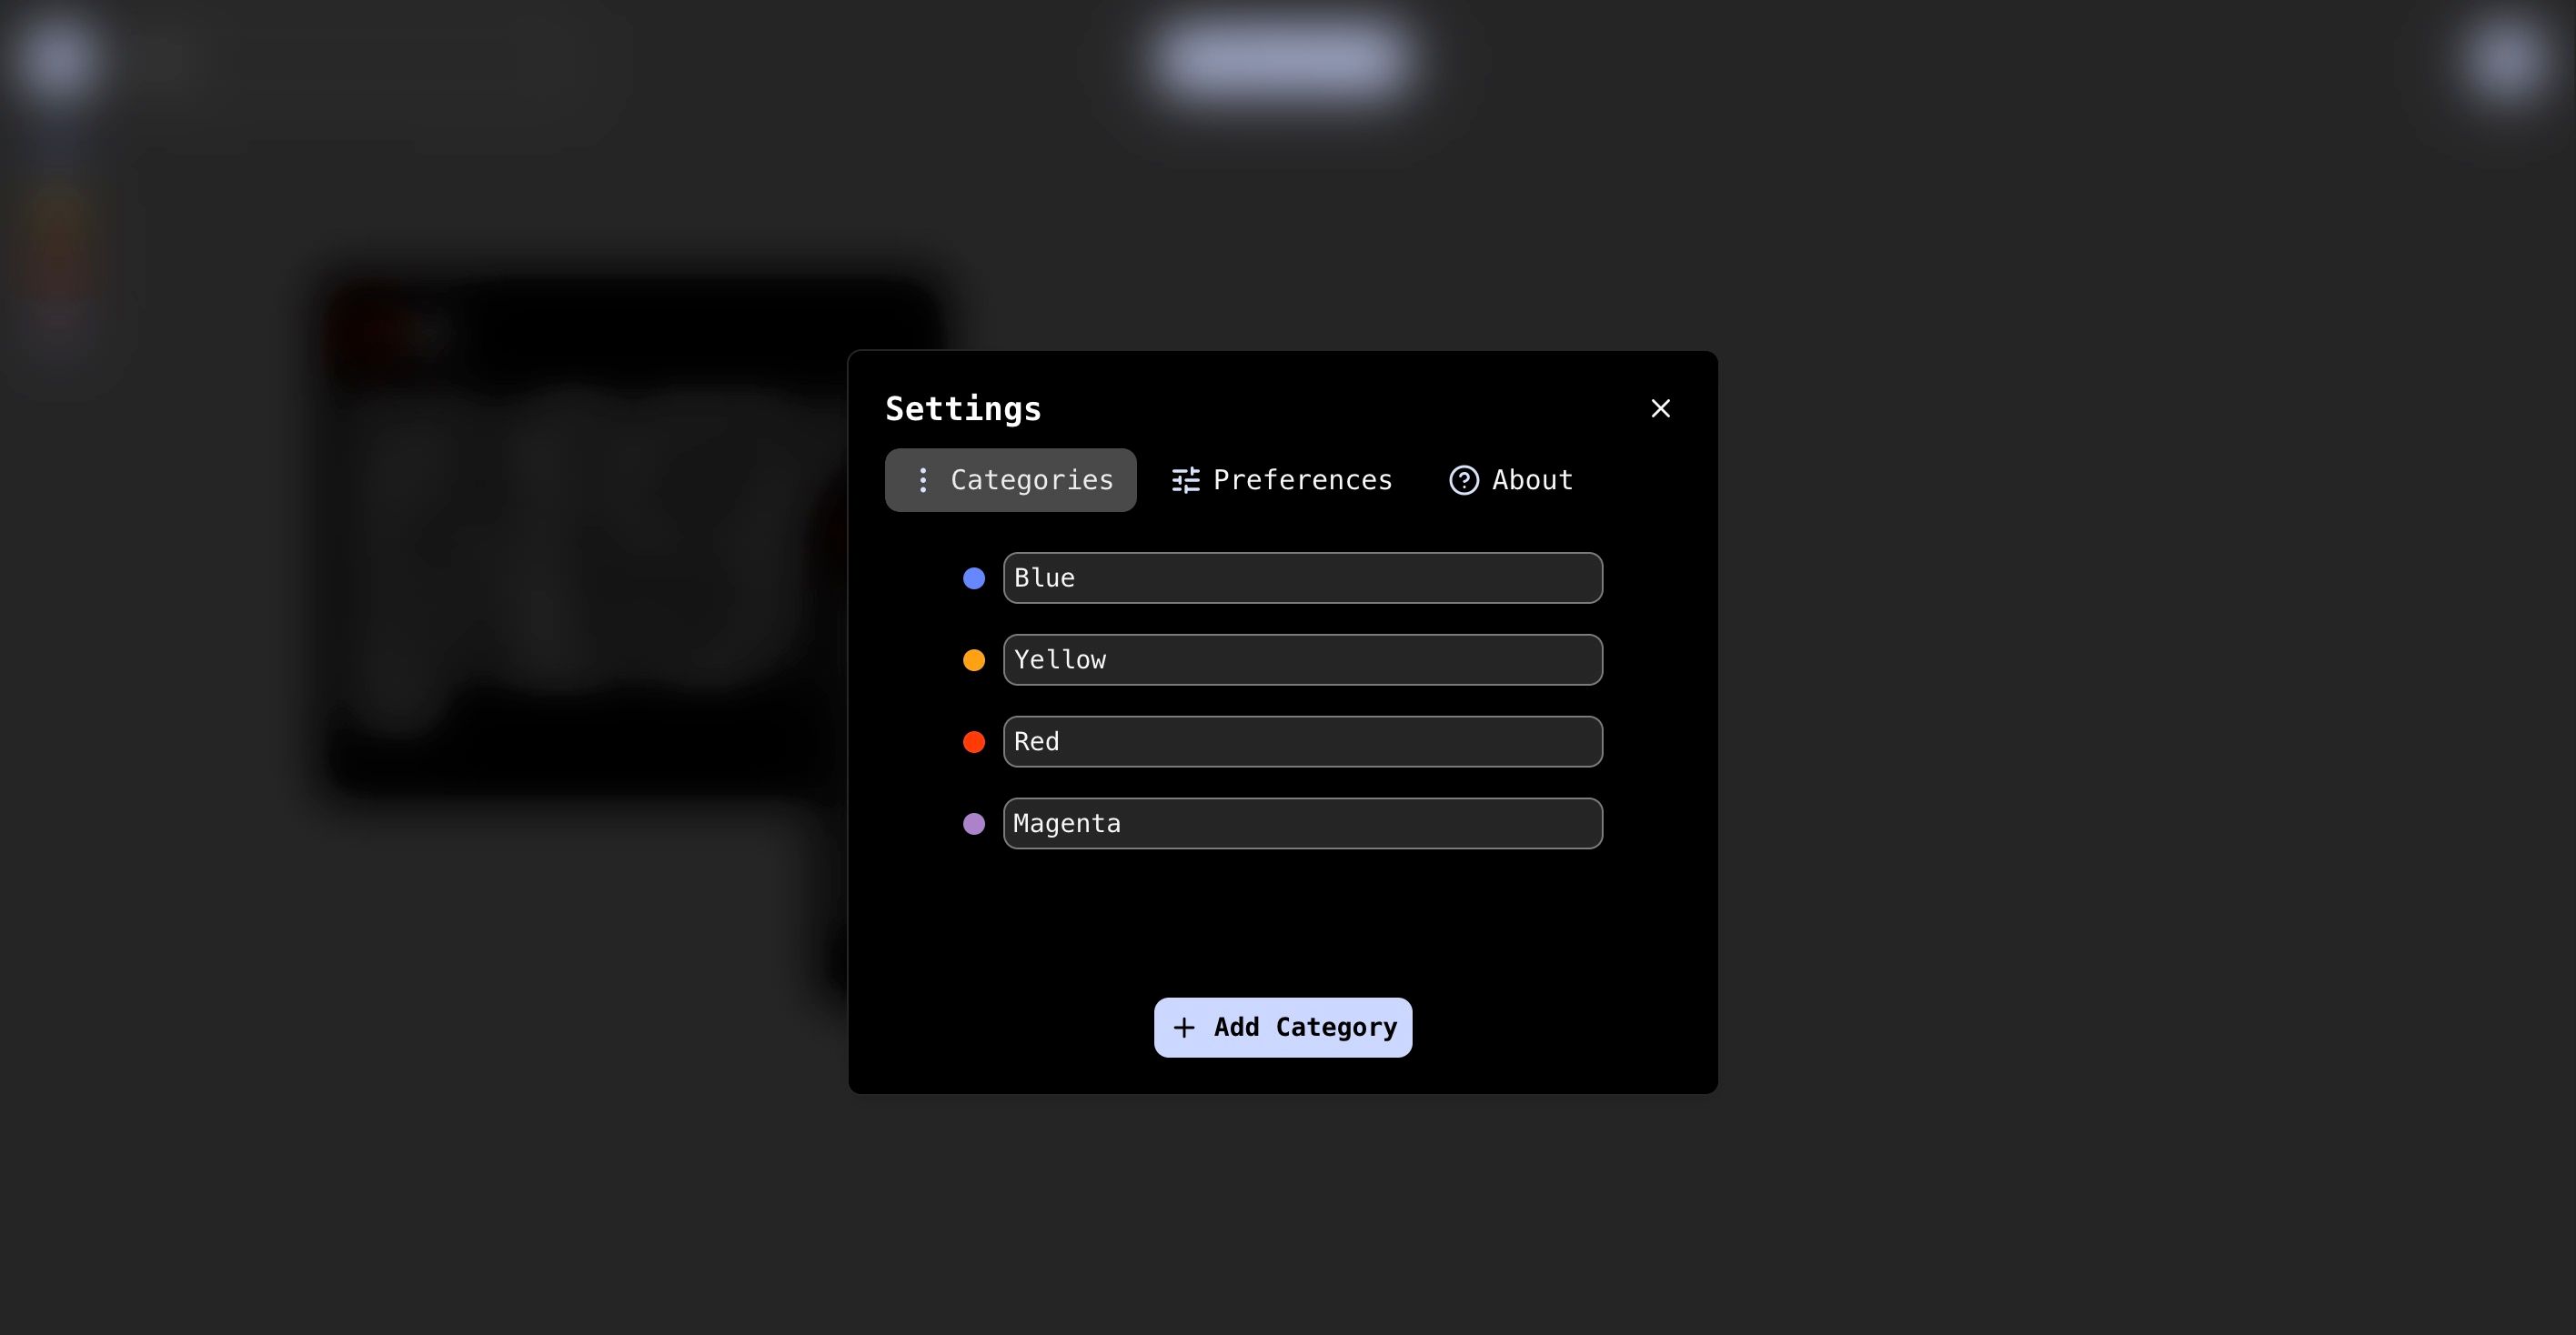
Task: Close the Settings dialog with the X
Action: (1660, 408)
